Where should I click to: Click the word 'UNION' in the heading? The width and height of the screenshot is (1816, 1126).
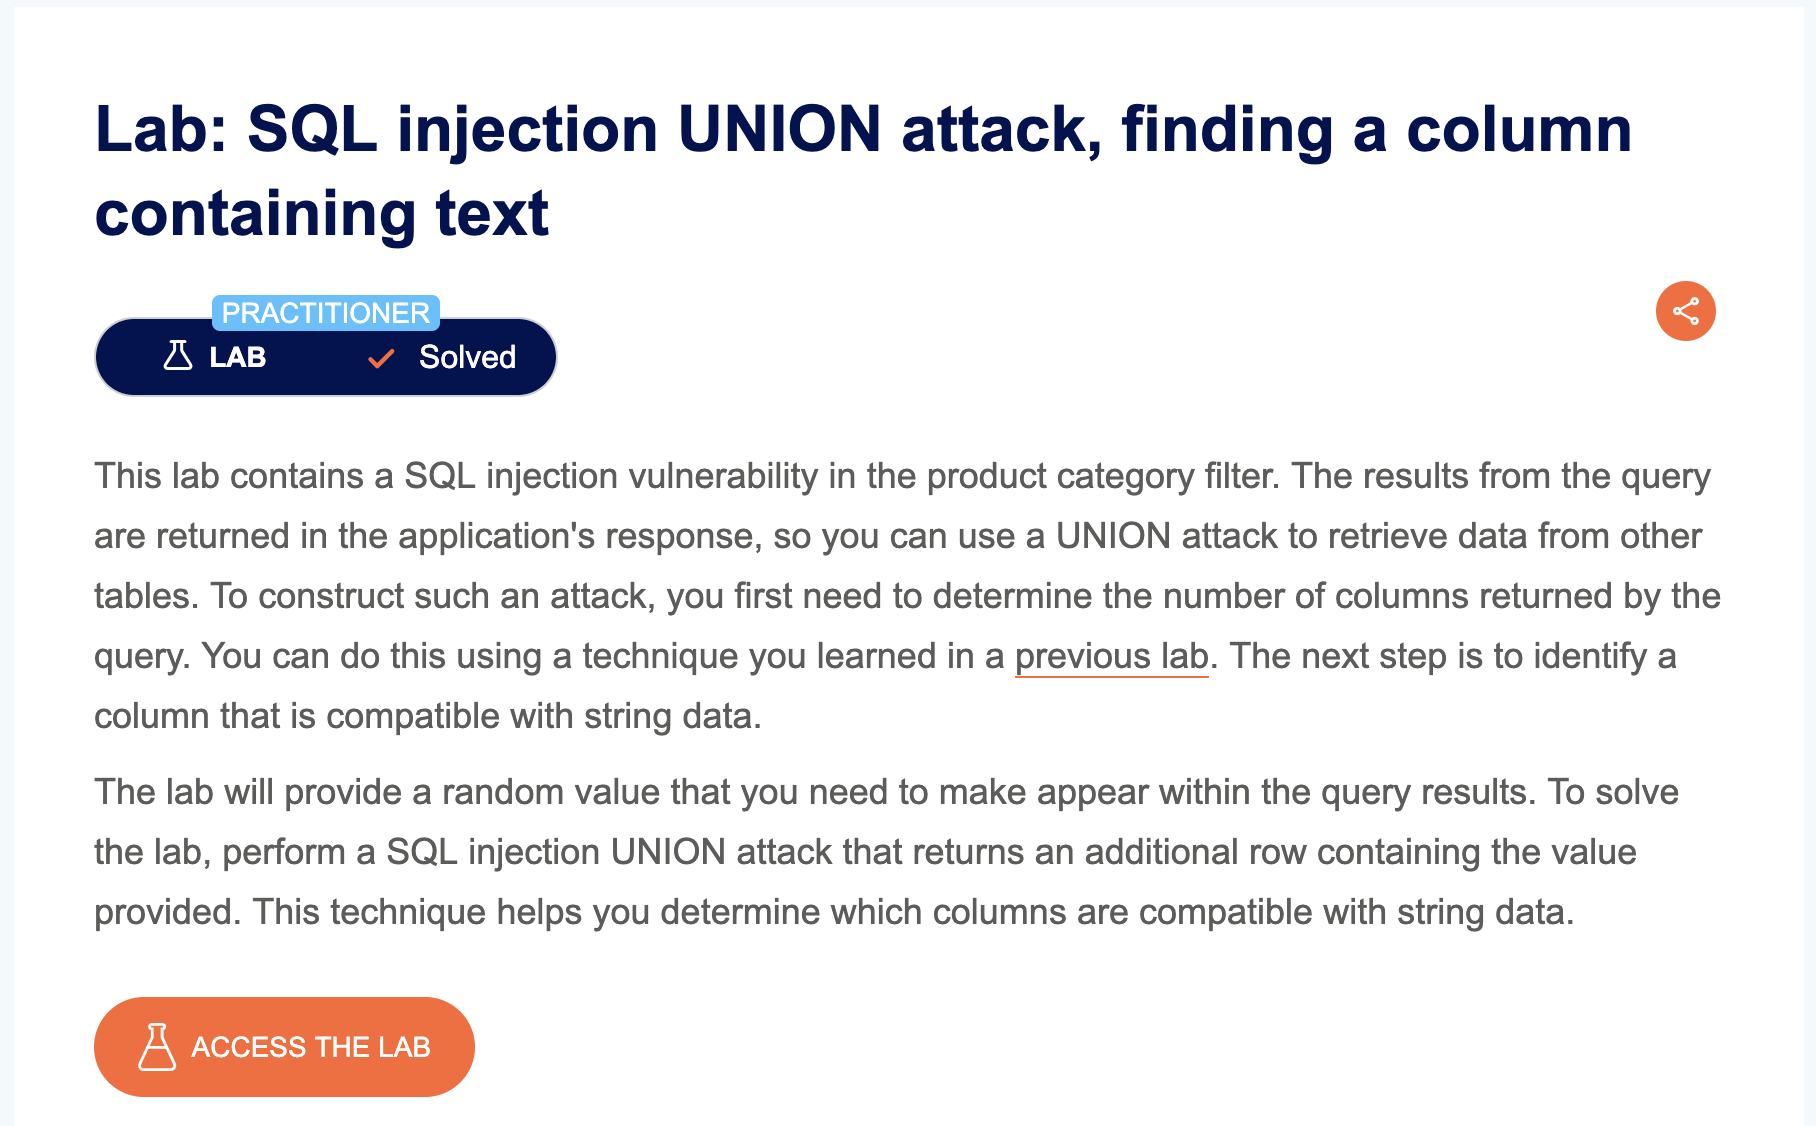[x=780, y=129]
